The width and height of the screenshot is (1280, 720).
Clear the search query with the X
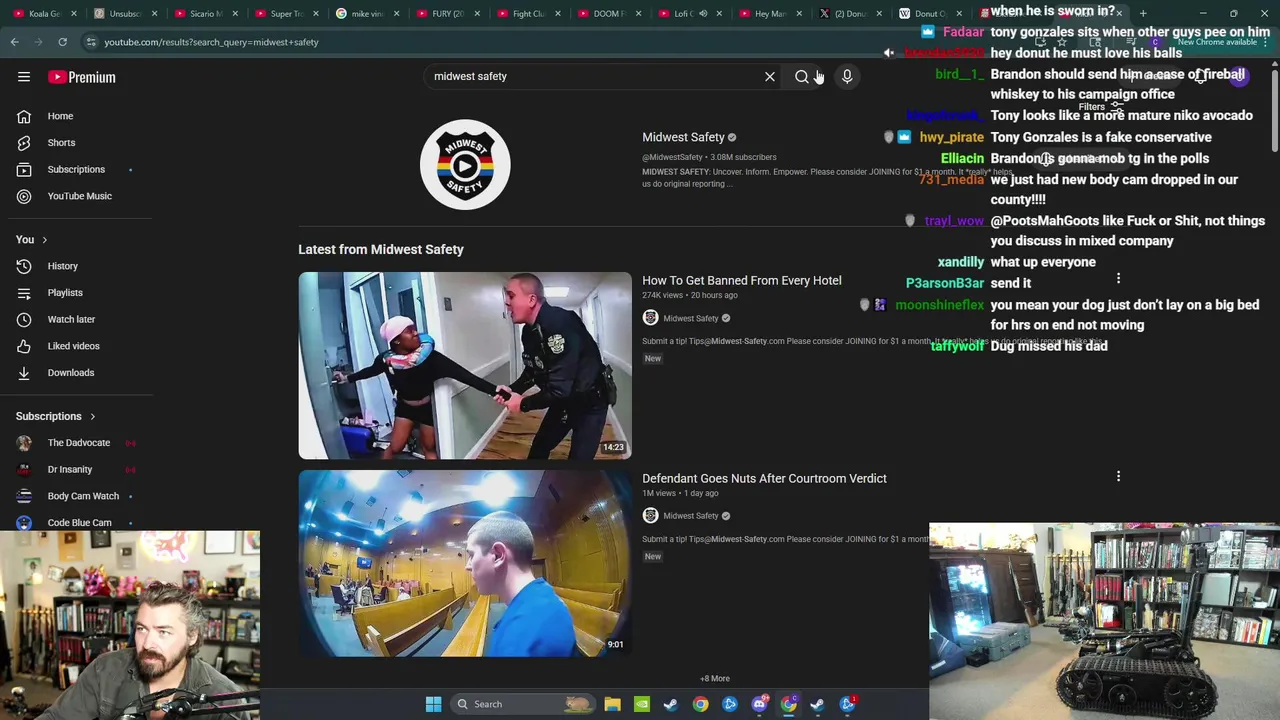pos(770,76)
